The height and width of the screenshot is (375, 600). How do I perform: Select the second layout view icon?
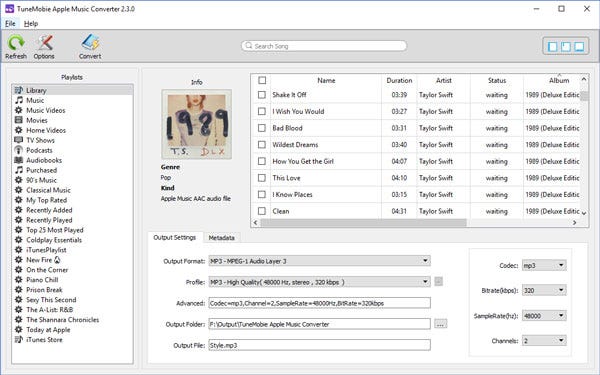point(566,47)
